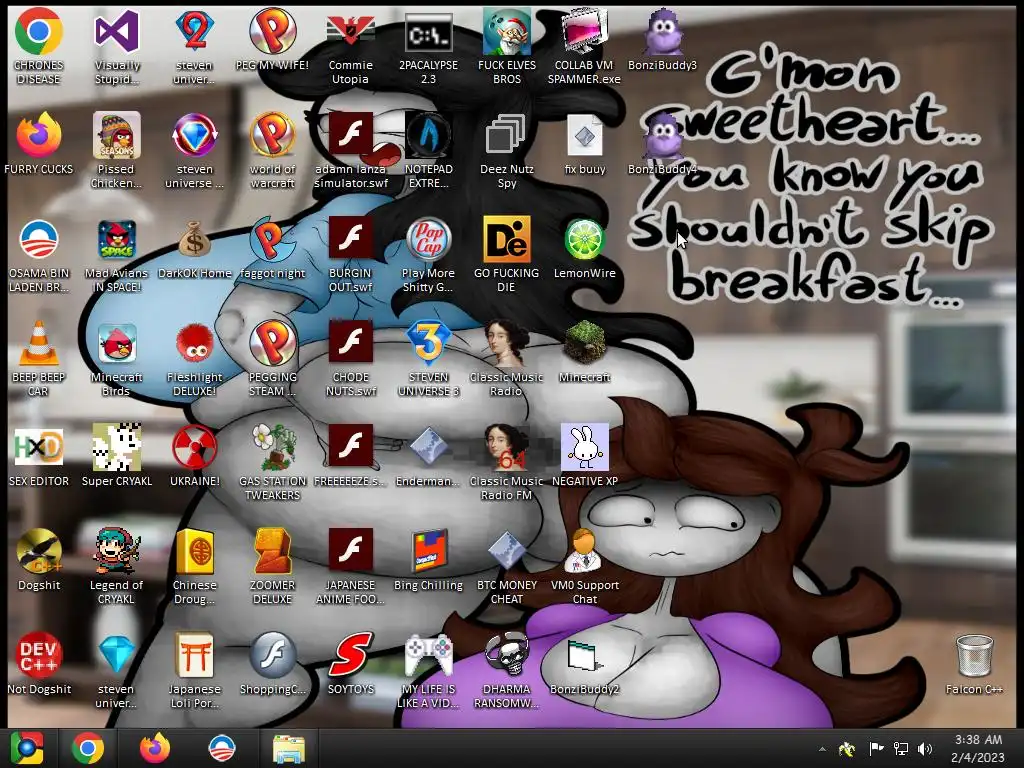
Task: Open GAS STATION TWEAKERS plant icon
Action: [x=272, y=447]
